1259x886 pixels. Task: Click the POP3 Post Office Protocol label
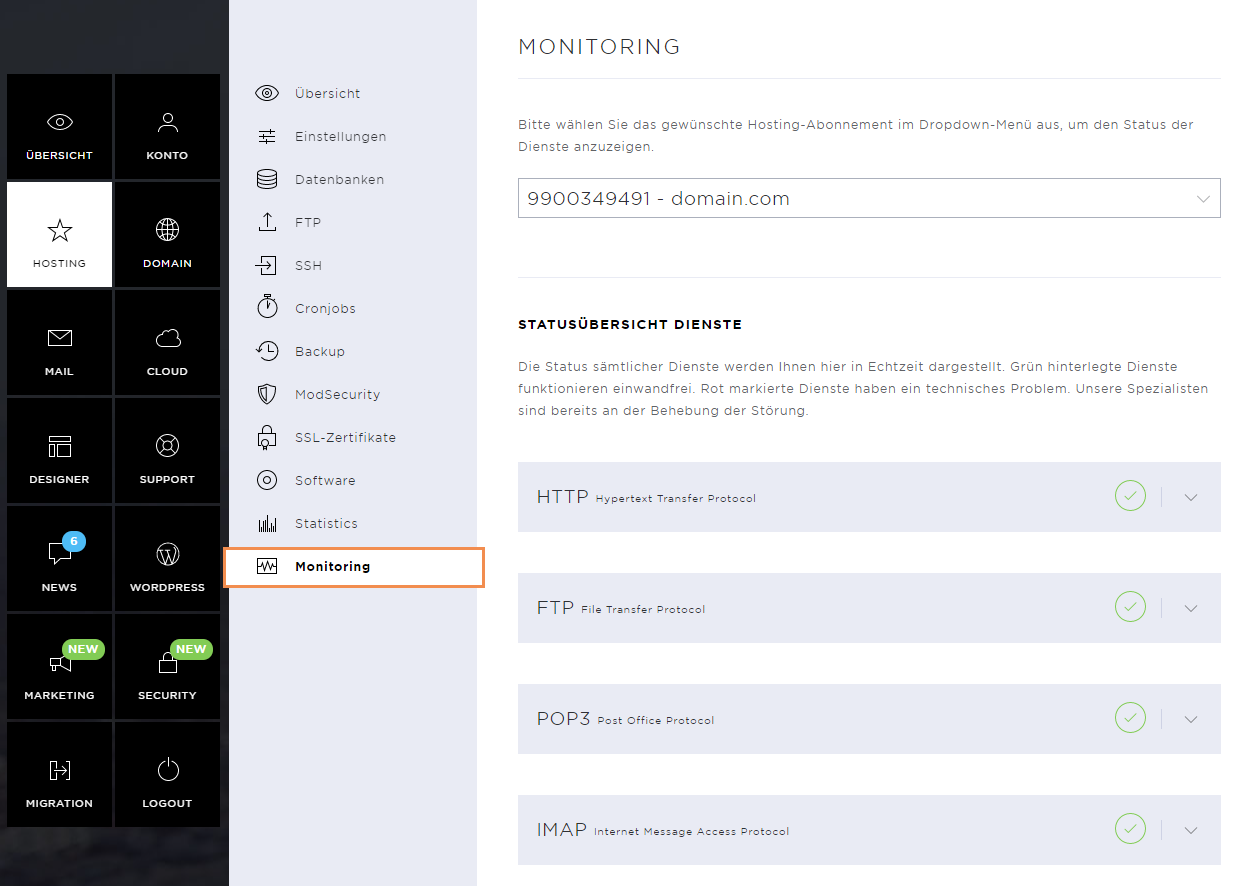click(x=625, y=719)
